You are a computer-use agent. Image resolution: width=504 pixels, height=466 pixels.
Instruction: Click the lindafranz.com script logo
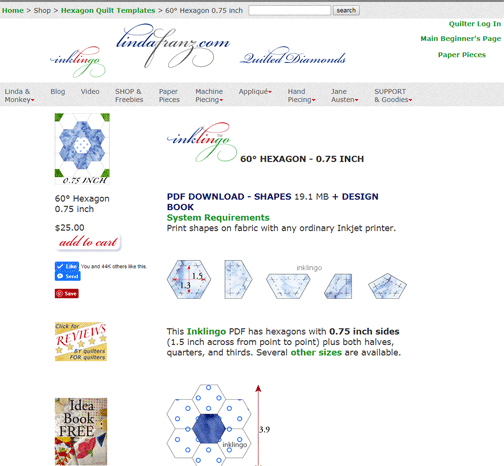click(173, 46)
